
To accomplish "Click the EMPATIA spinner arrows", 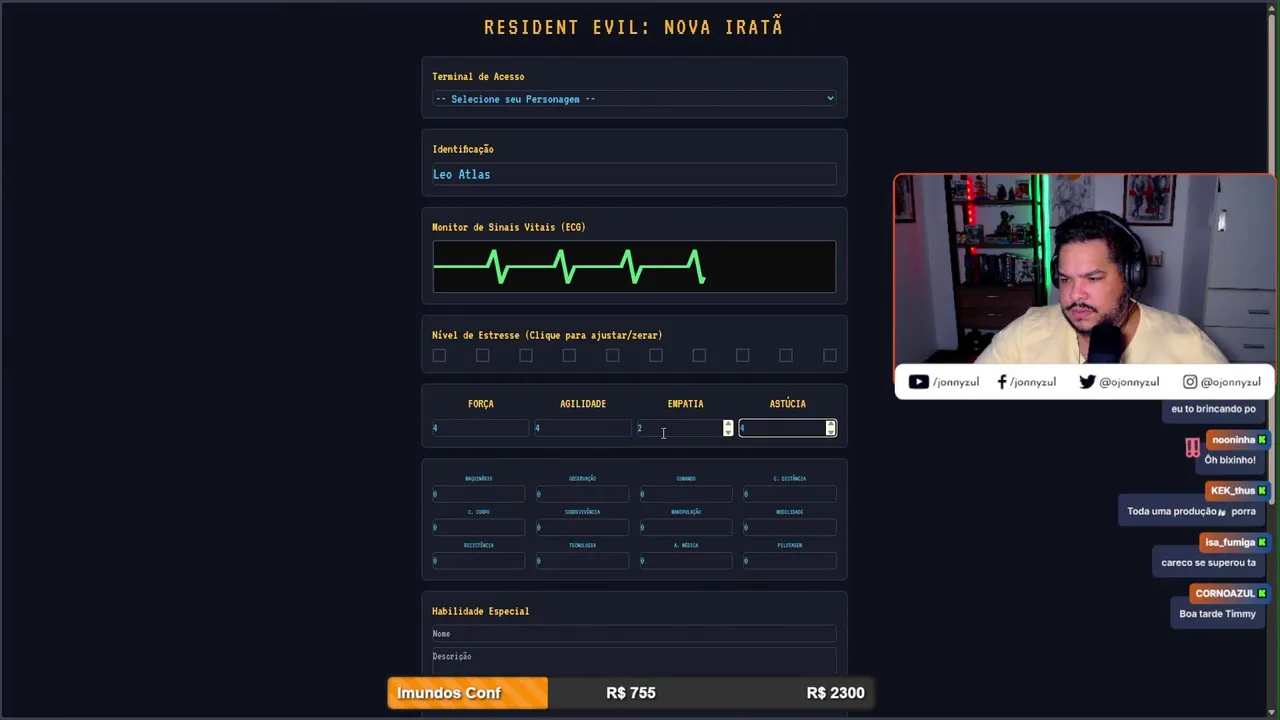I will (728, 428).
